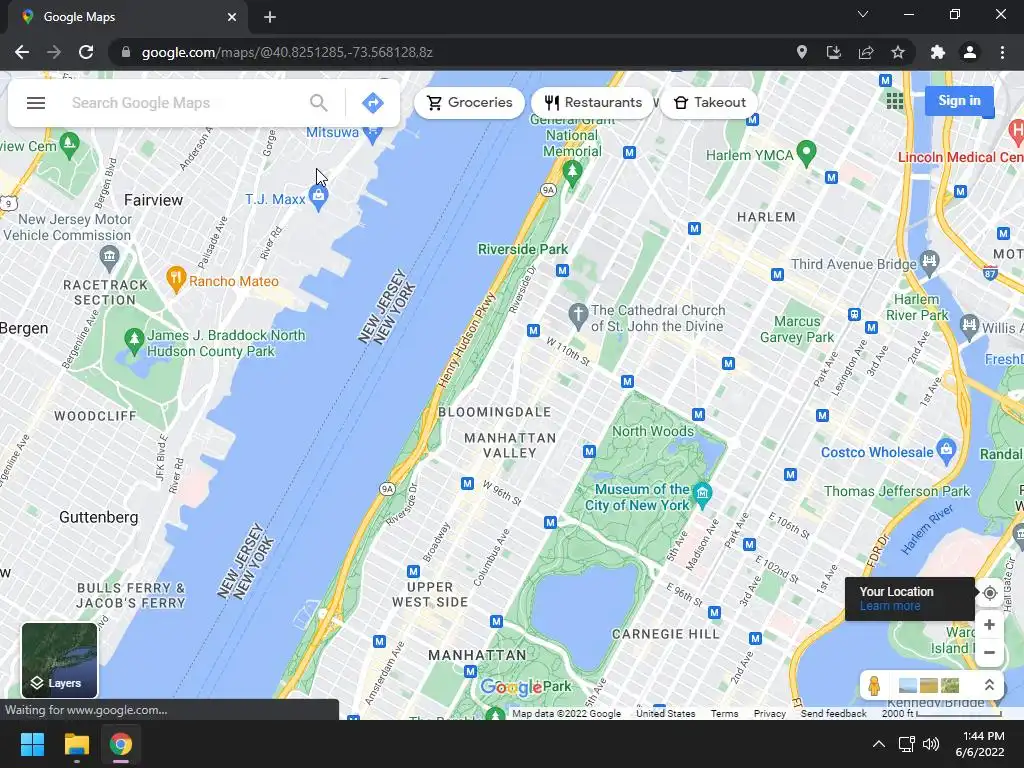
Task: Zoom in with the plus button
Action: click(x=989, y=625)
